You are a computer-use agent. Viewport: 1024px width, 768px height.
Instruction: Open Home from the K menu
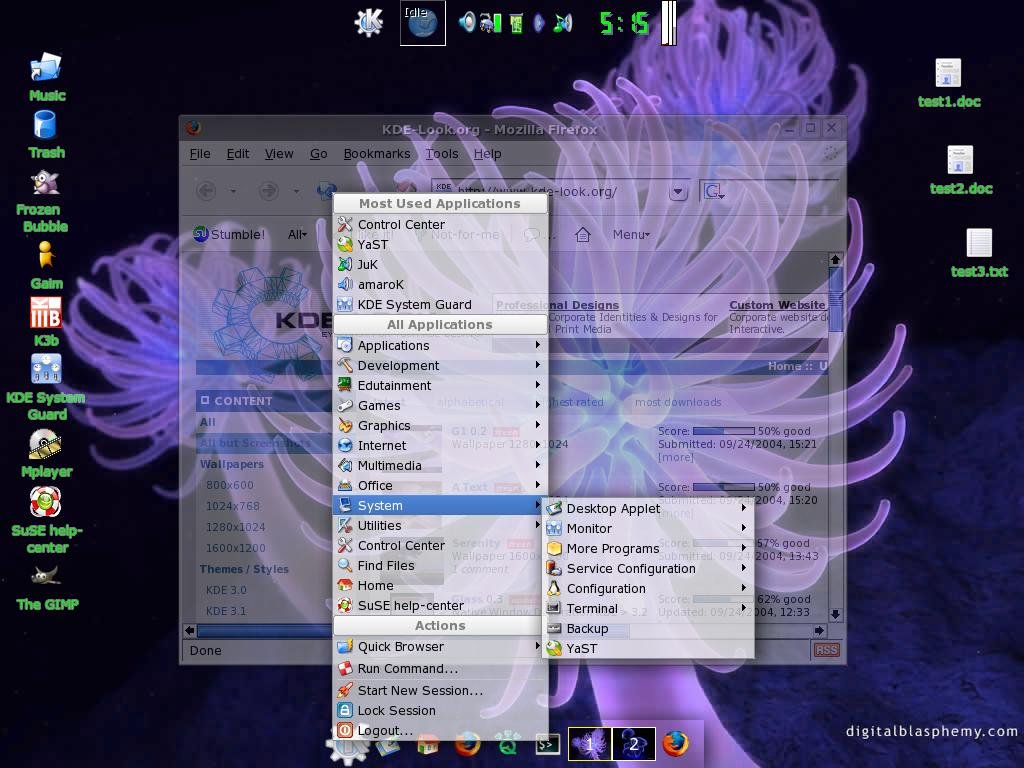coord(440,586)
